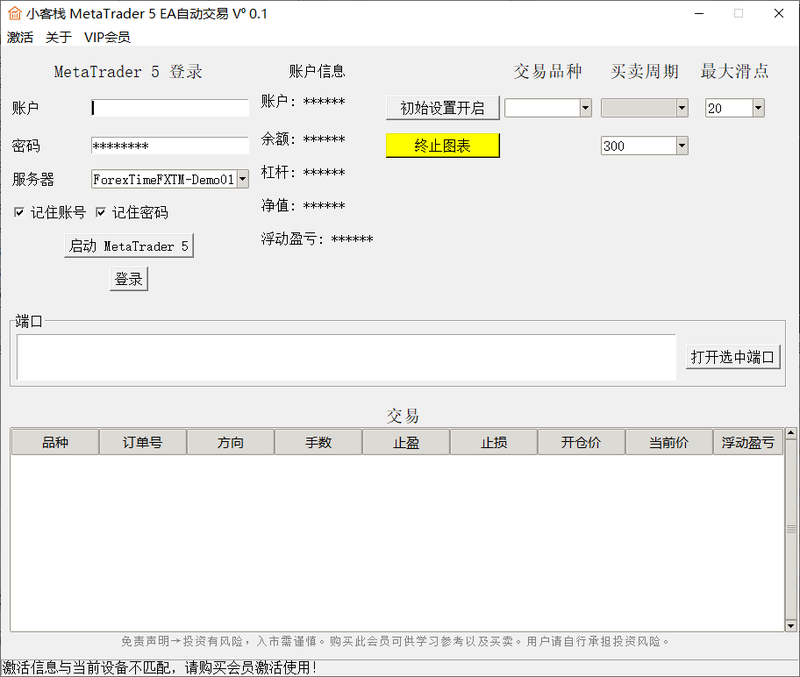This screenshot has width=800, height=677.
Task: Click the trade table scroll down arrow
Action: 791,625
